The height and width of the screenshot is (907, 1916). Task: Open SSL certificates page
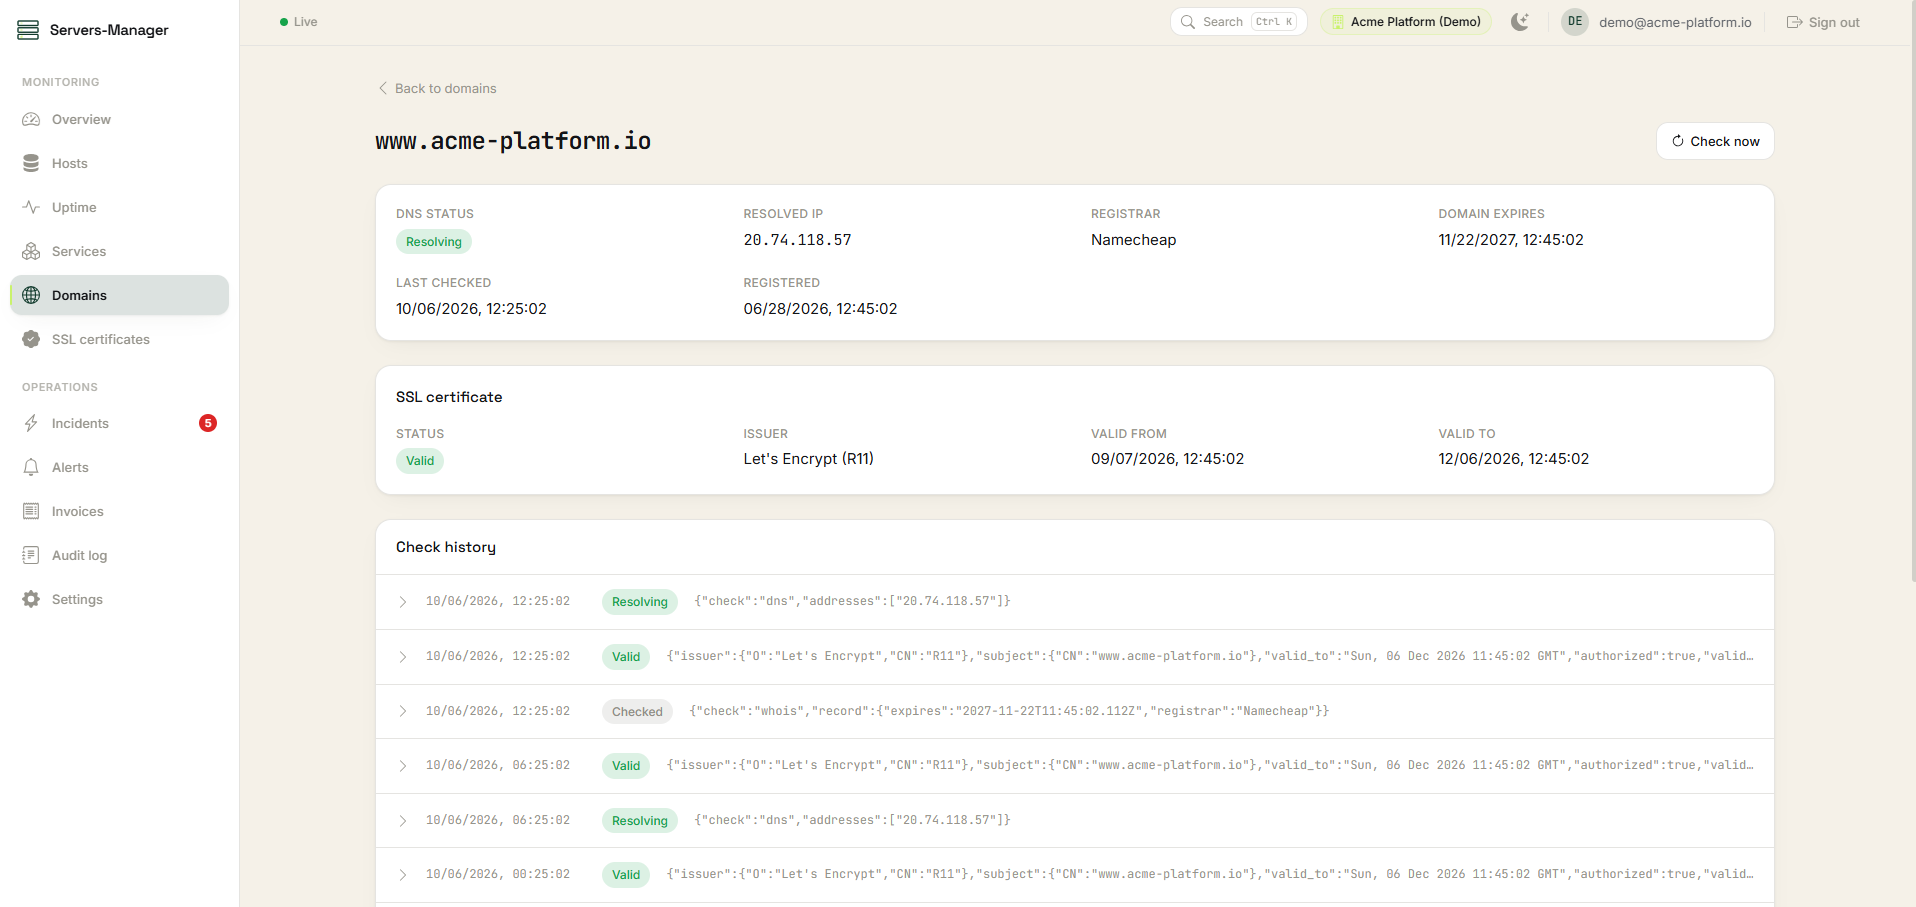coord(119,339)
